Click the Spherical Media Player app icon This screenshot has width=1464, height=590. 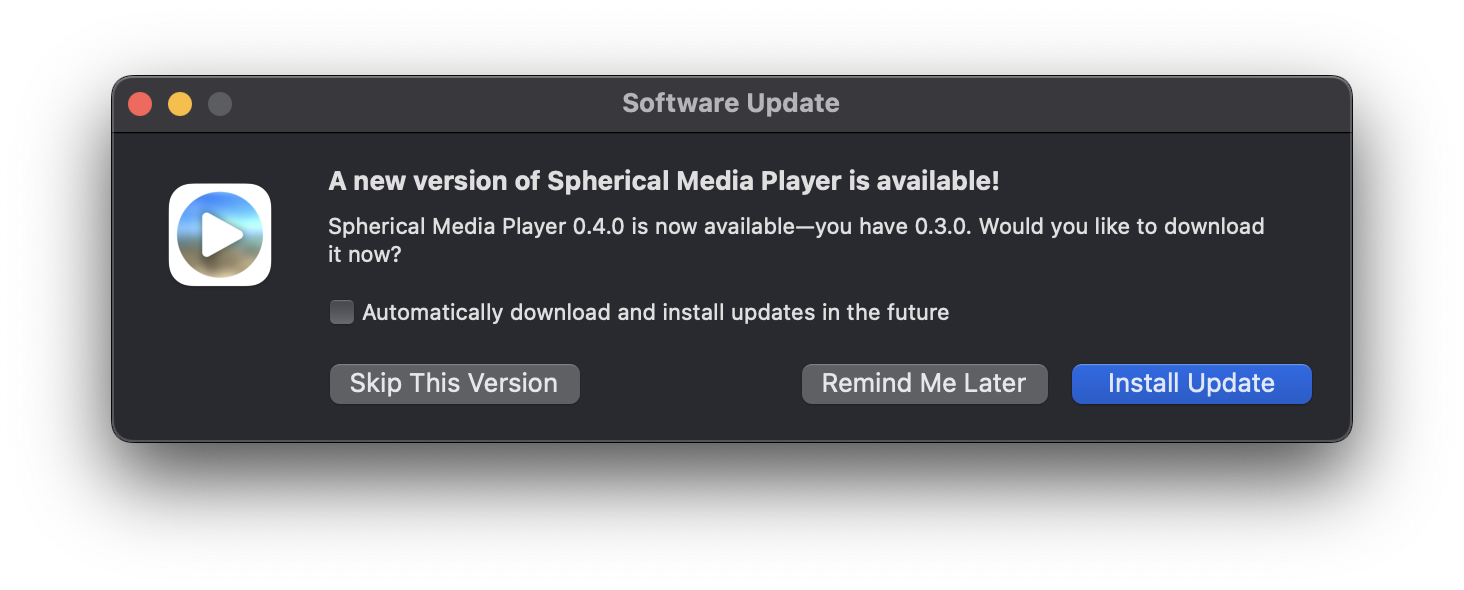220,235
